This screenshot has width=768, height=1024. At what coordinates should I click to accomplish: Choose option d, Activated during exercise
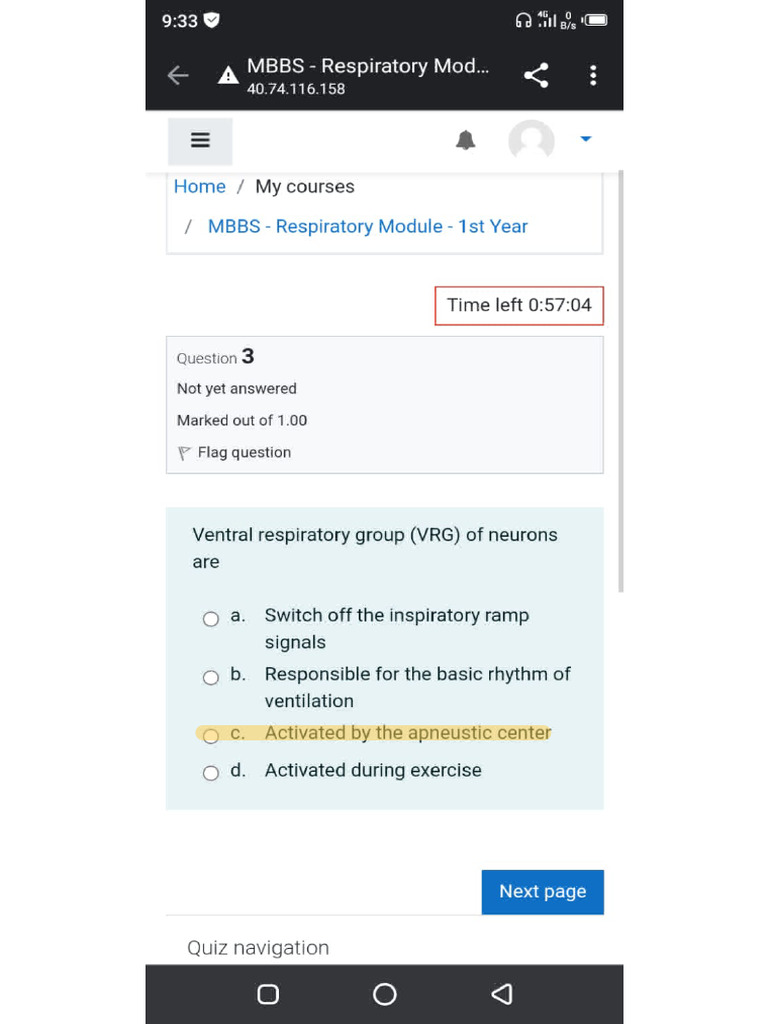(x=211, y=773)
